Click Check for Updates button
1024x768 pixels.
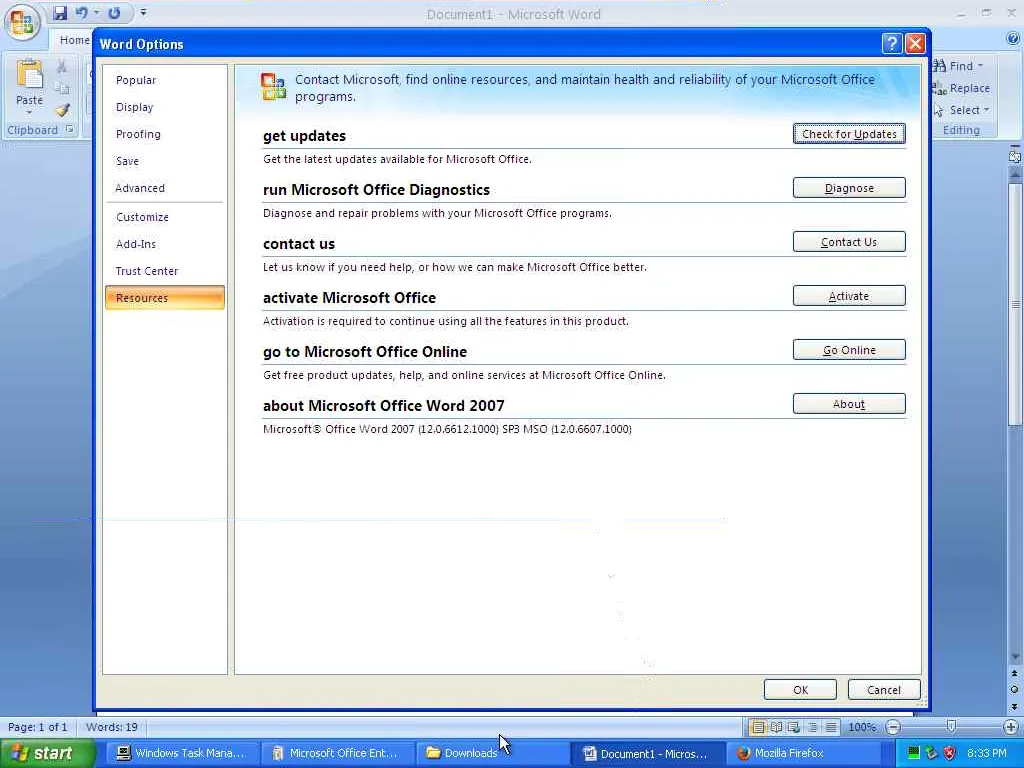(849, 134)
